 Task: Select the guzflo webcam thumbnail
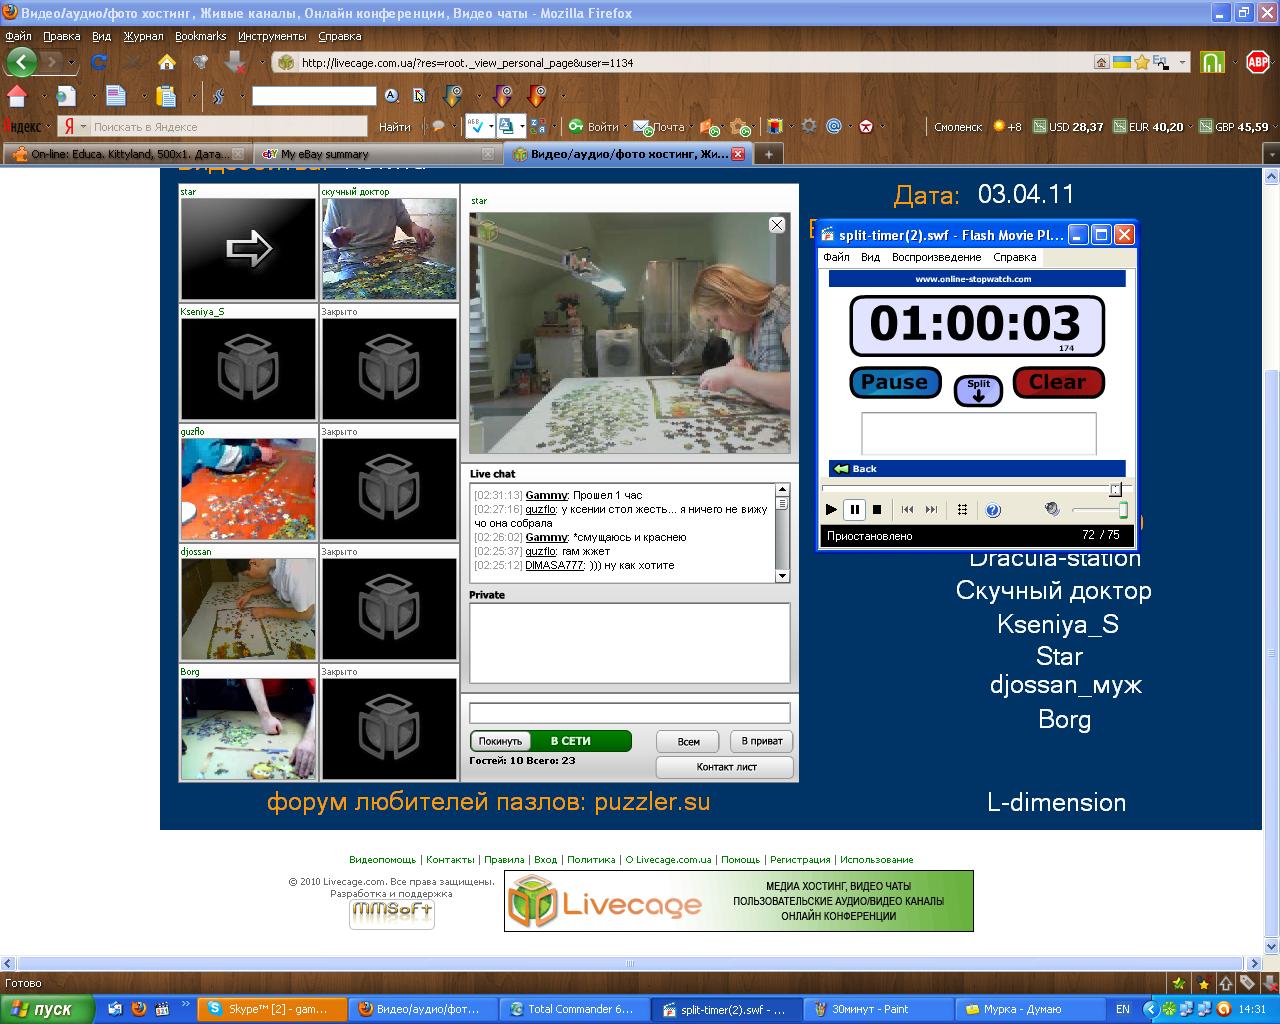(x=248, y=489)
